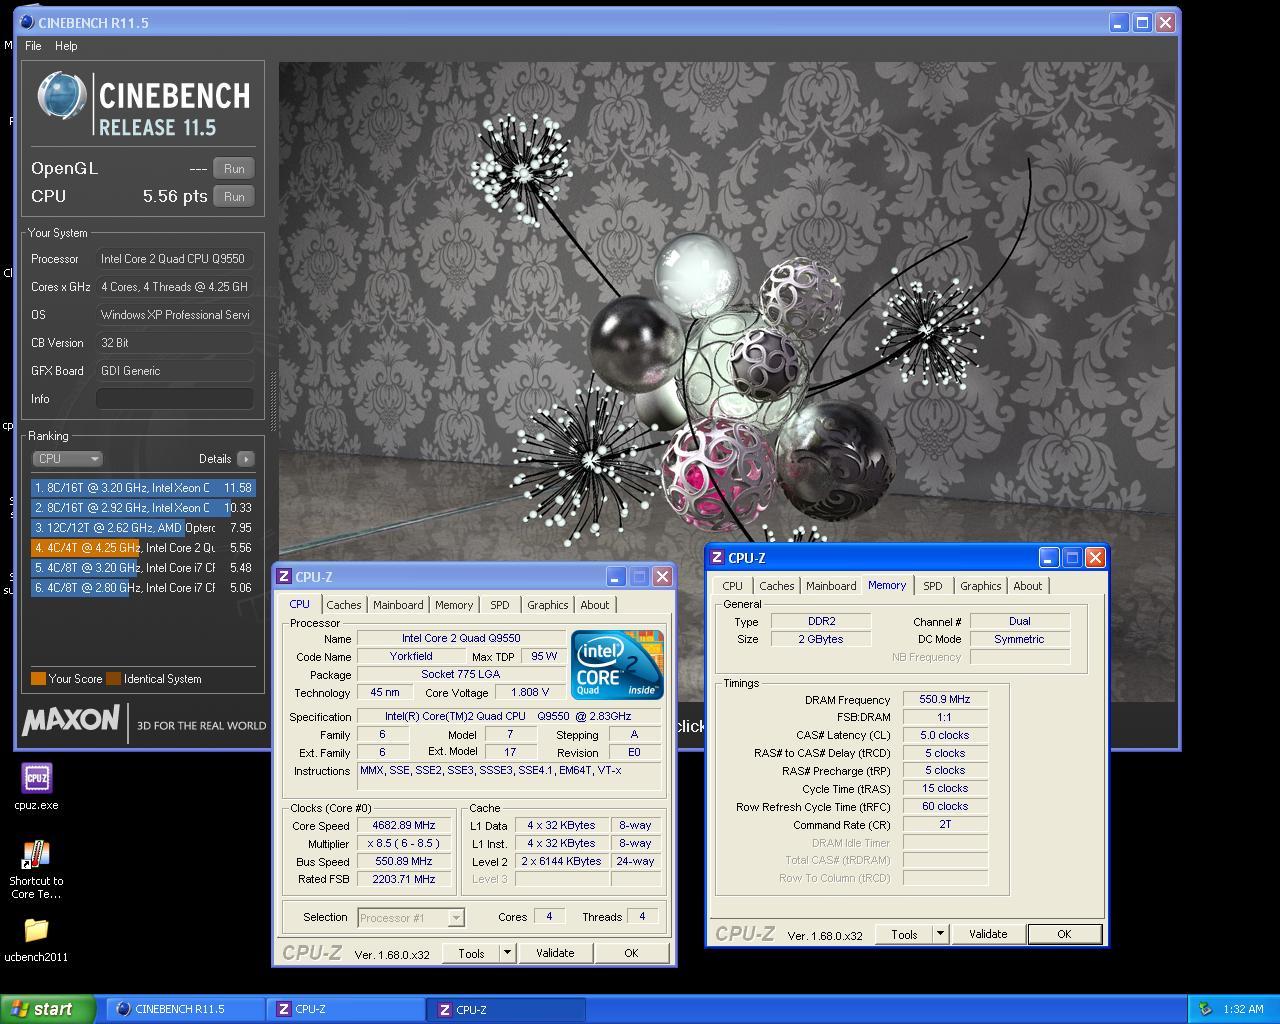This screenshot has width=1280, height=1024.
Task: Select ranking row 6 scoring 5.06
Action: (143, 588)
